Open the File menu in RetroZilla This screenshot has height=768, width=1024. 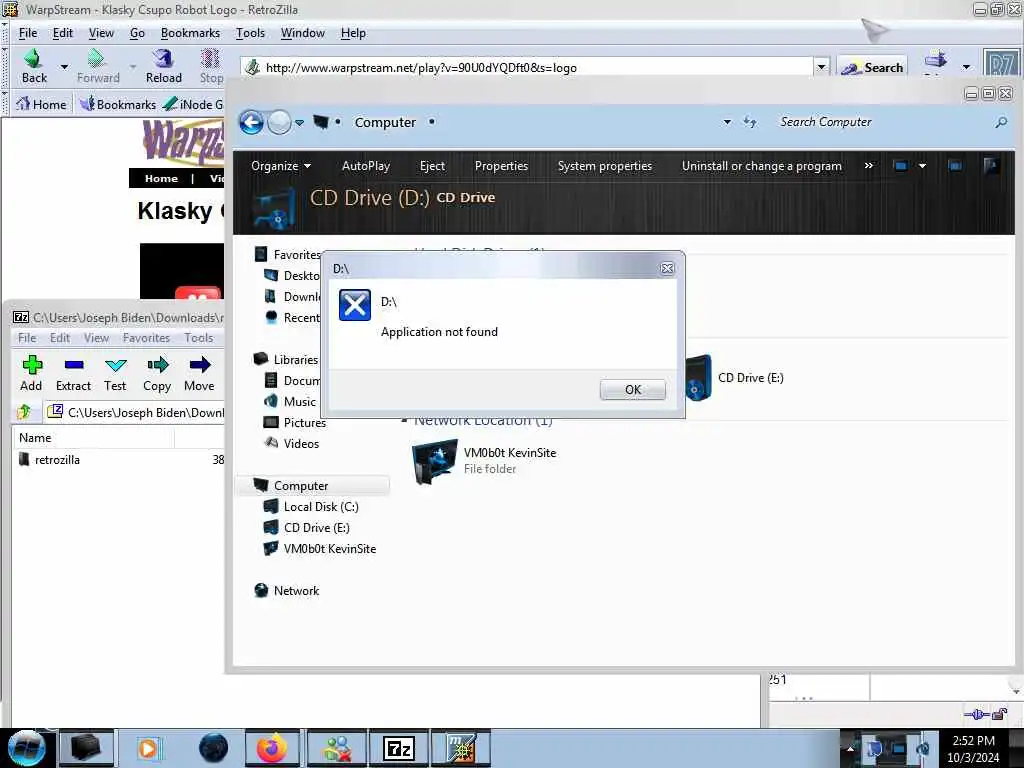[27, 33]
